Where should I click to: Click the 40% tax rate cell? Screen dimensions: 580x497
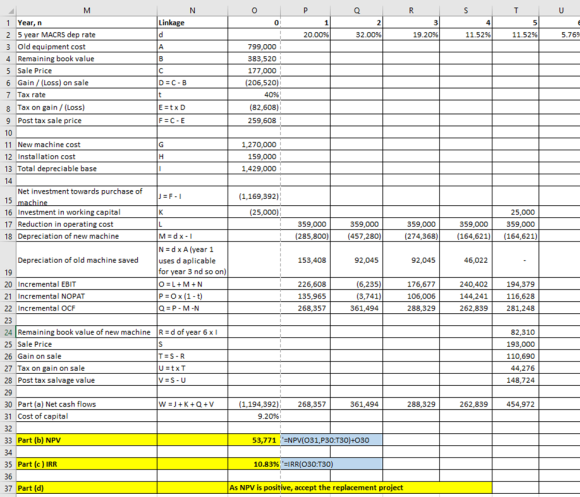(254, 95)
